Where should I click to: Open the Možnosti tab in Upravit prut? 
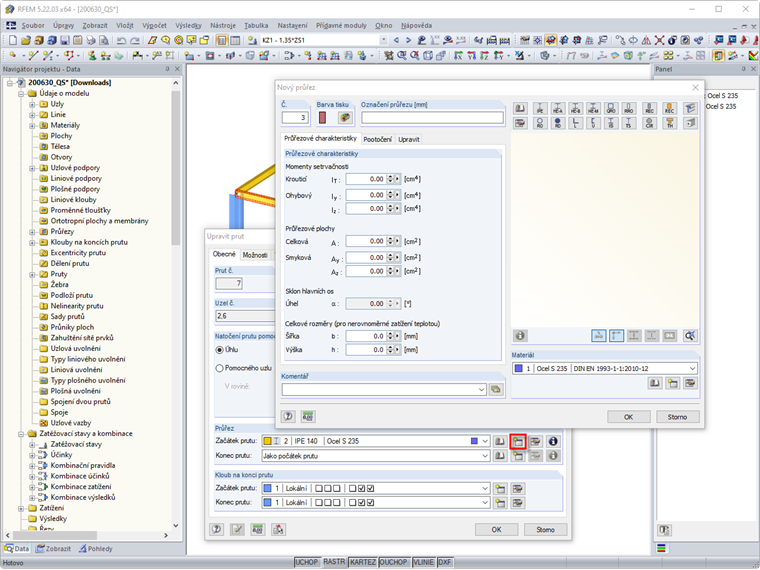255,255
